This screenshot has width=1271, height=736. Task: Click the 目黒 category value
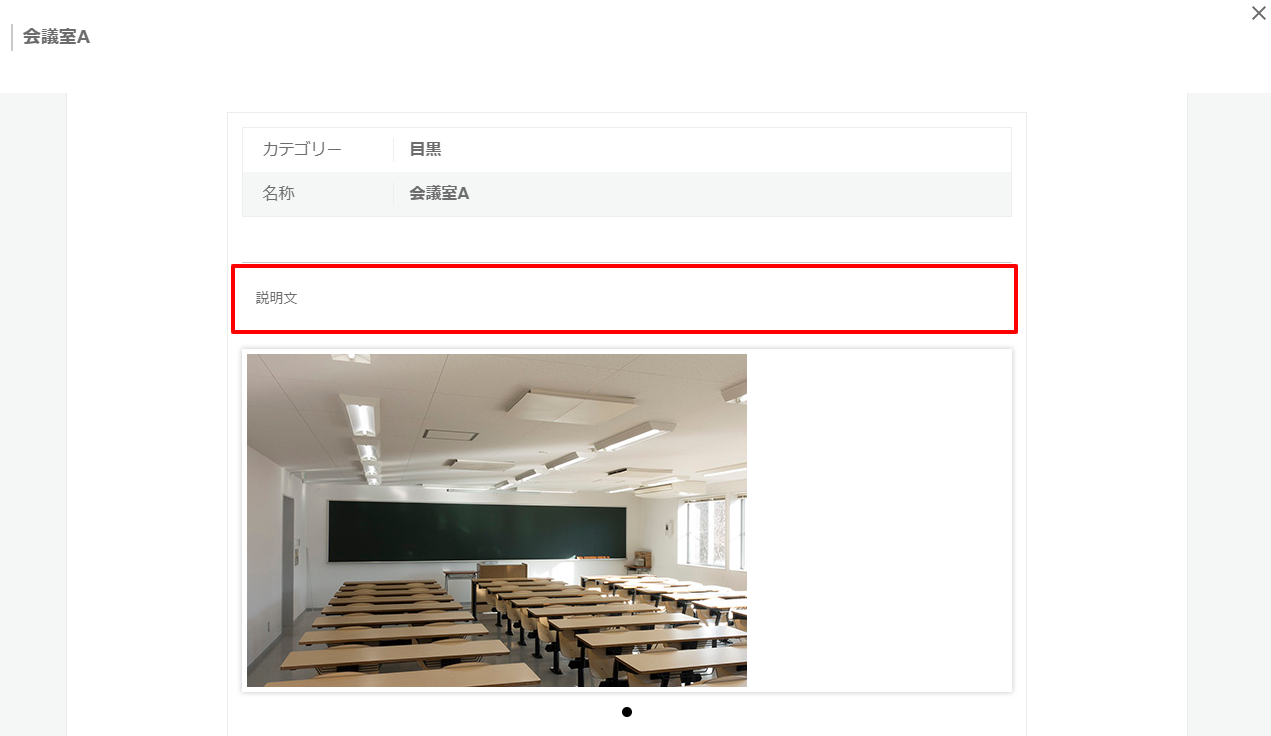[425, 149]
